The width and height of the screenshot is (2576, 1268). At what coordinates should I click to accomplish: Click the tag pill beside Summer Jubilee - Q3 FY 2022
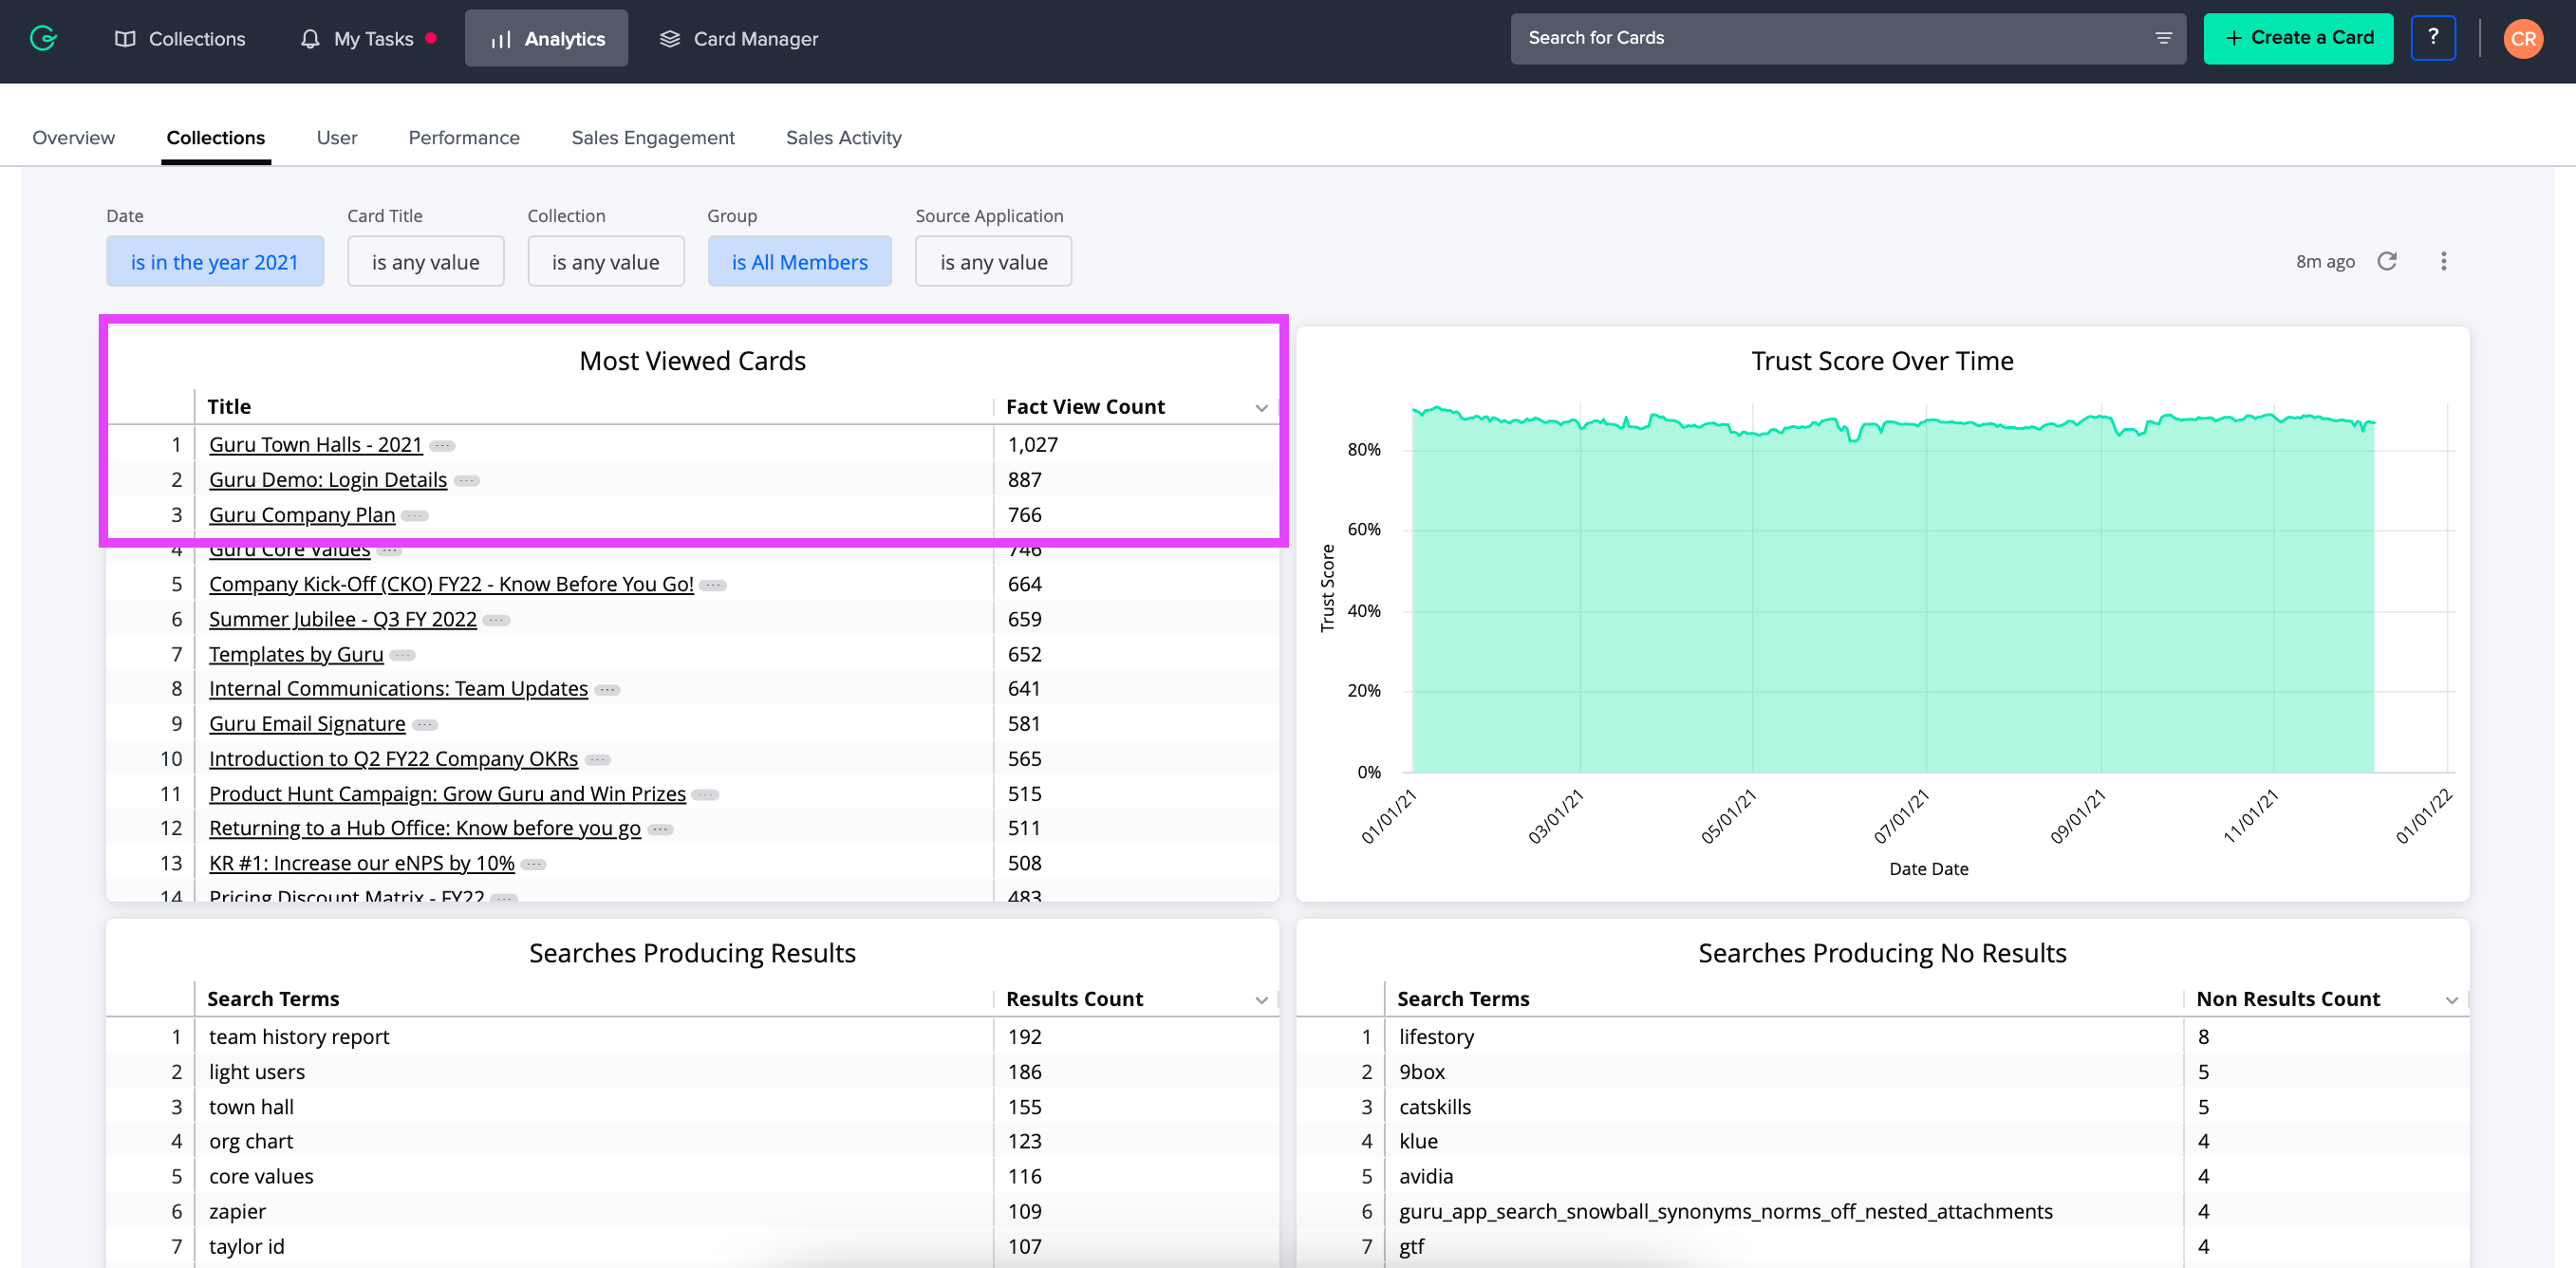pos(496,620)
